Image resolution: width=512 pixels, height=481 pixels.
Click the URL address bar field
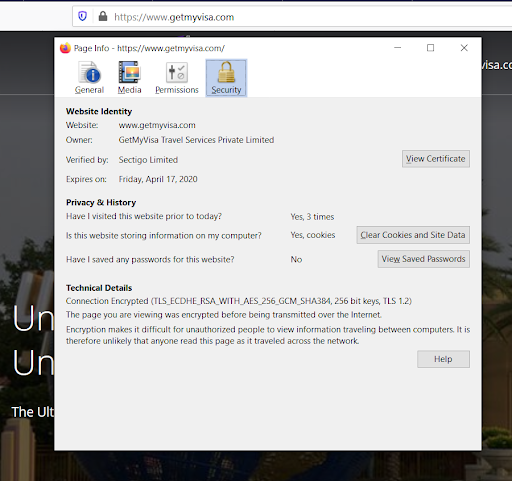[x=292, y=17]
